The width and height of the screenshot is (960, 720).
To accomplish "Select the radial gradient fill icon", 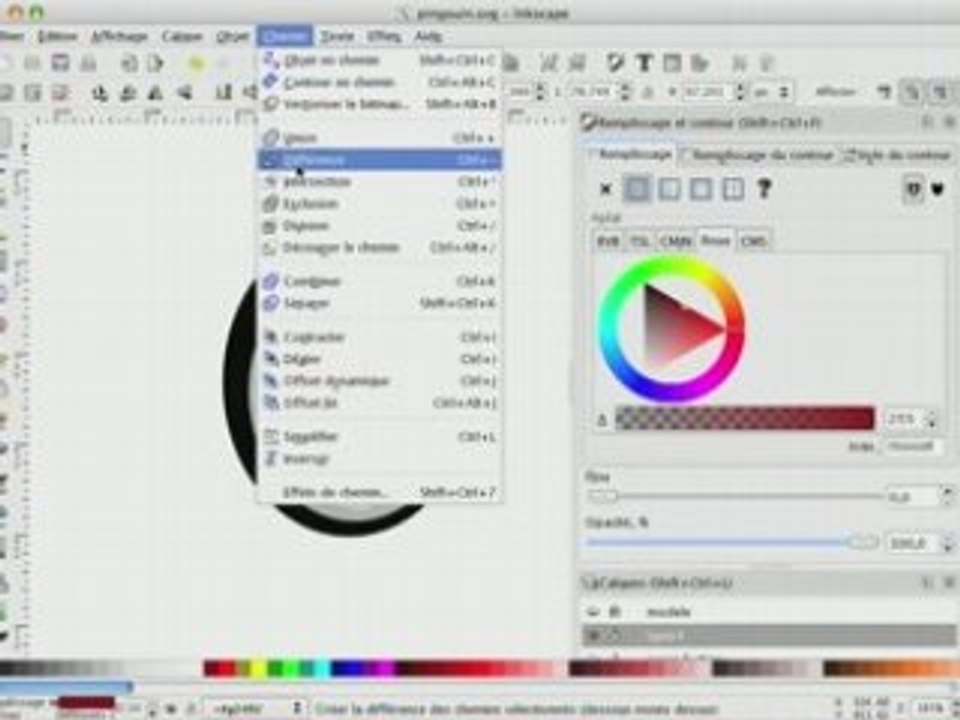I will [701, 189].
